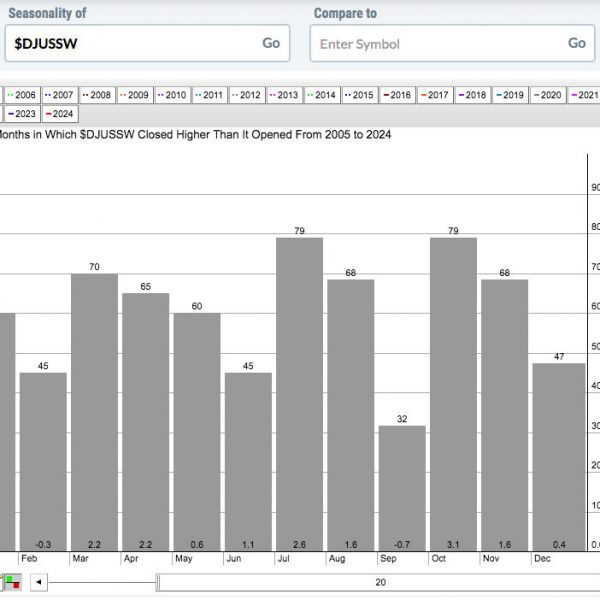Click the -0.3 value in February bar
The image size is (600, 600).
(x=43, y=544)
